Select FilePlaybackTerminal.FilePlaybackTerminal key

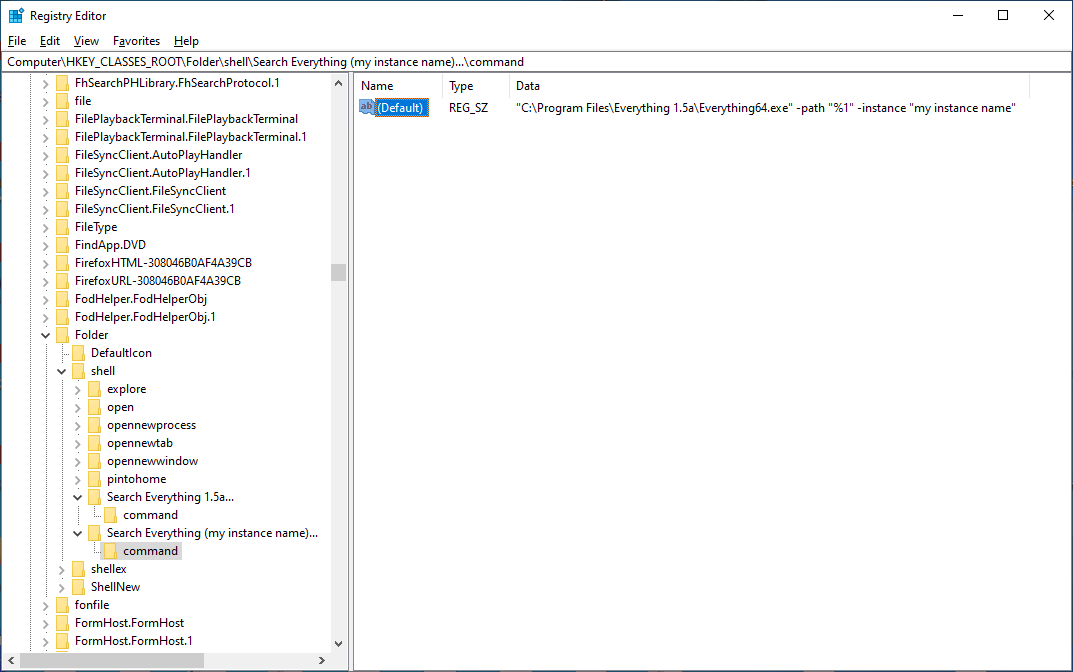click(x=186, y=118)
